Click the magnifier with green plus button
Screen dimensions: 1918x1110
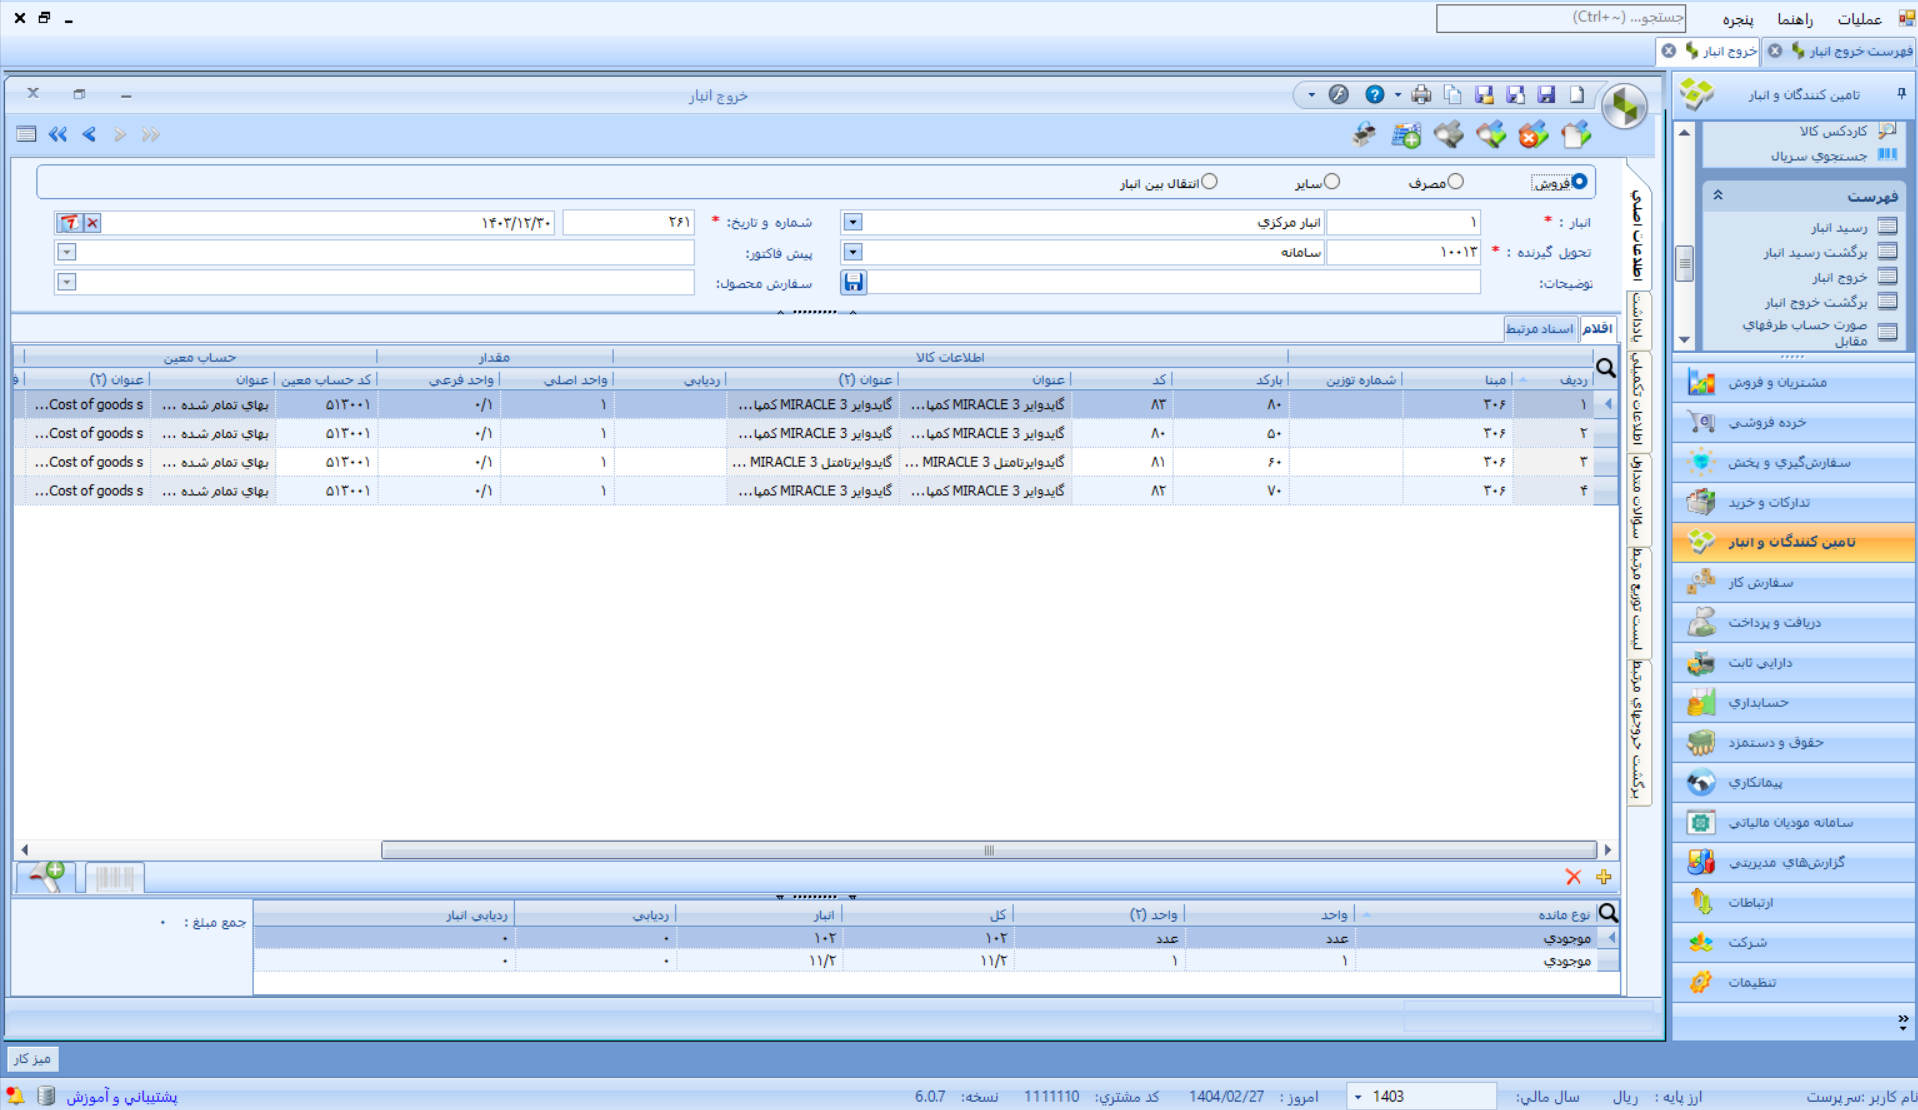47,878
